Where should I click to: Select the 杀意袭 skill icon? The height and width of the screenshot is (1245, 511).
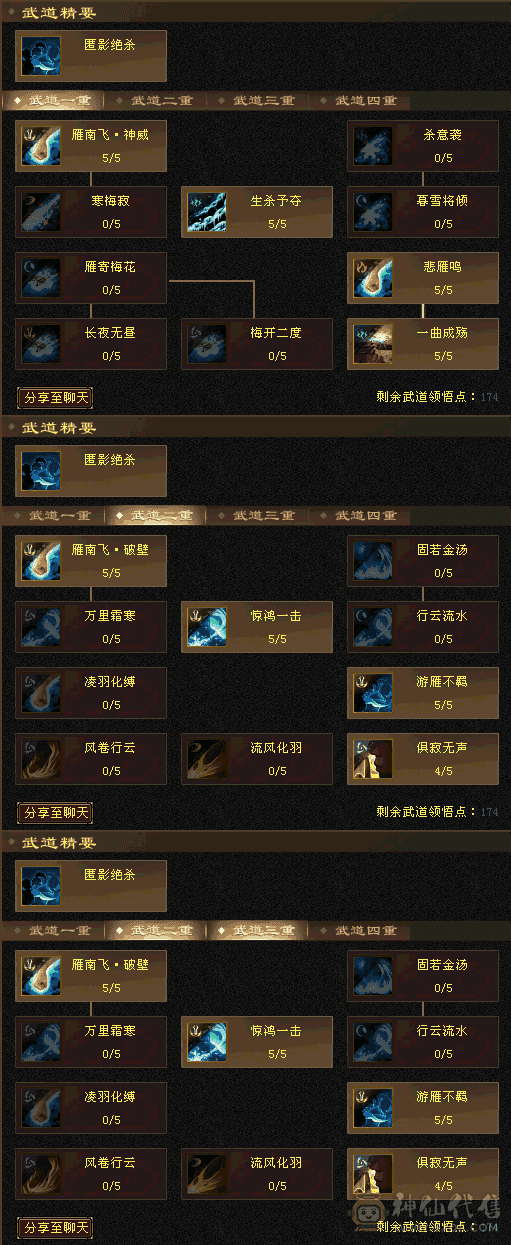click(x=372, y=146)
